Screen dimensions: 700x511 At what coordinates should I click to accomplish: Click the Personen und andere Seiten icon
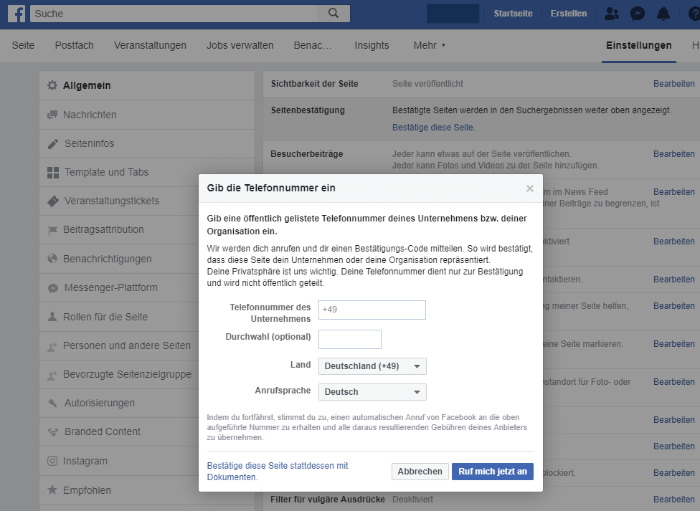(52, 346)
